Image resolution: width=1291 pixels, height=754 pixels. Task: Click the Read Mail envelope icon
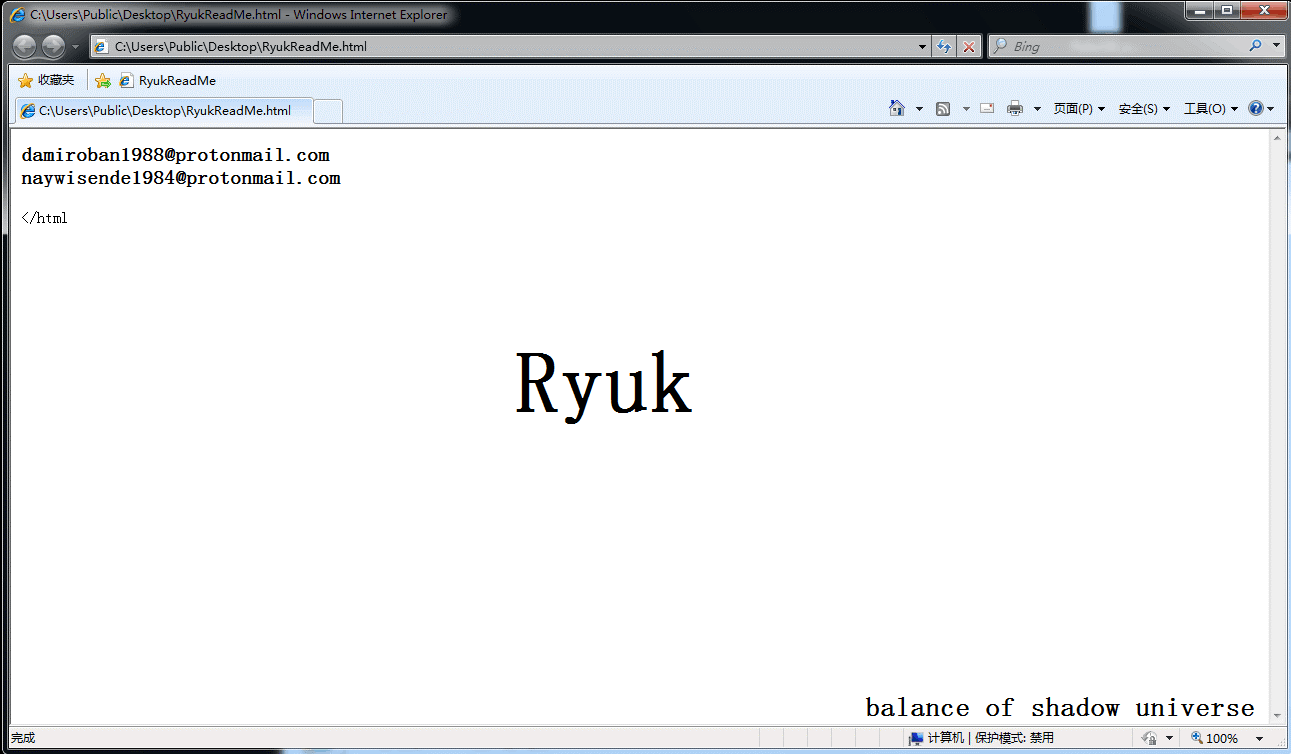click(x=987, y=108)
